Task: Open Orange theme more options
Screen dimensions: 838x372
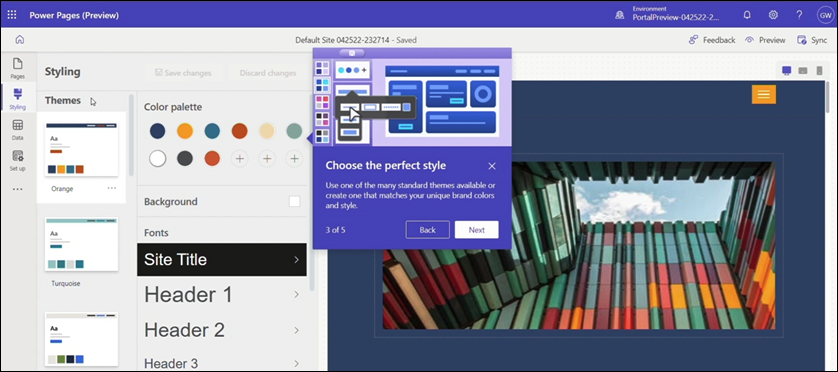Action: (x=111, y=188)
